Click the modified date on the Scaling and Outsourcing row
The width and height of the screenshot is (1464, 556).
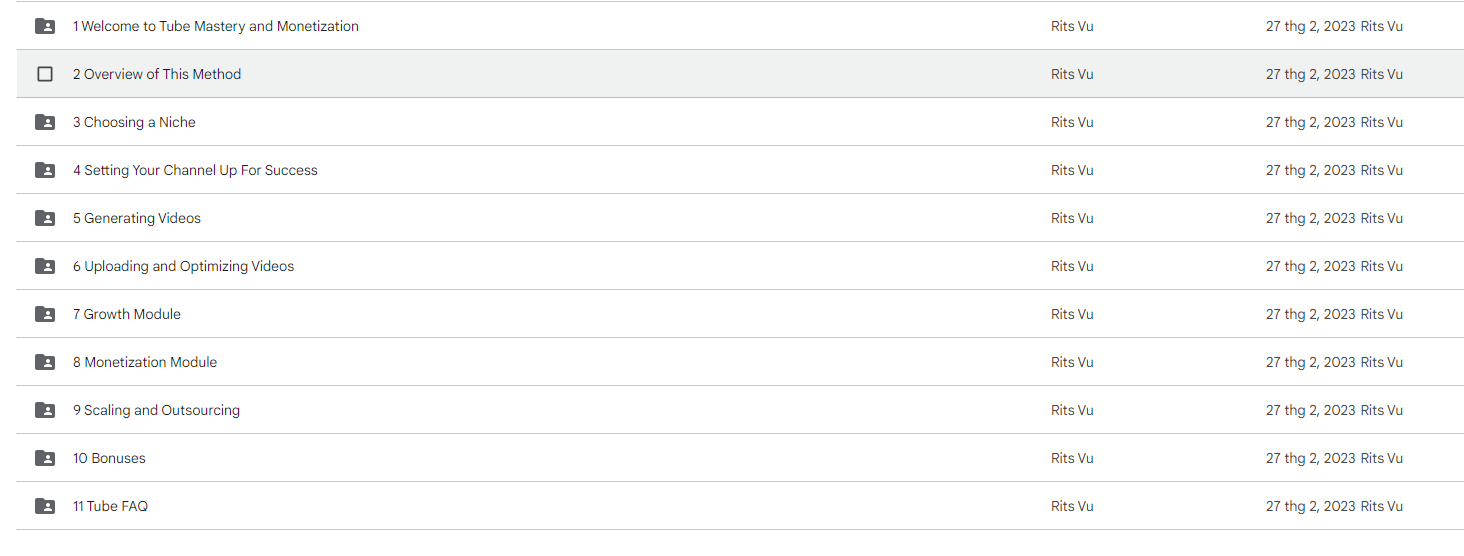1311,410
